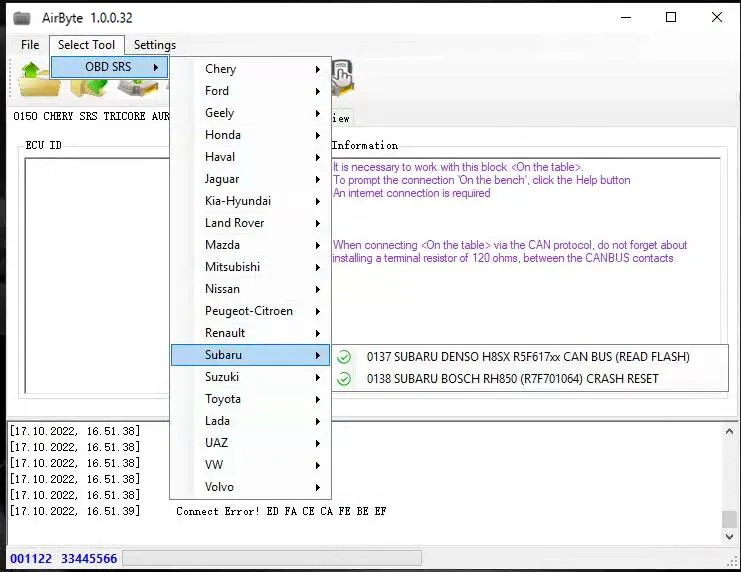This screenshot has height=572, width=741.
Task: Choose Kia-Hyundai from the brand list
Action: pos(238,201)
